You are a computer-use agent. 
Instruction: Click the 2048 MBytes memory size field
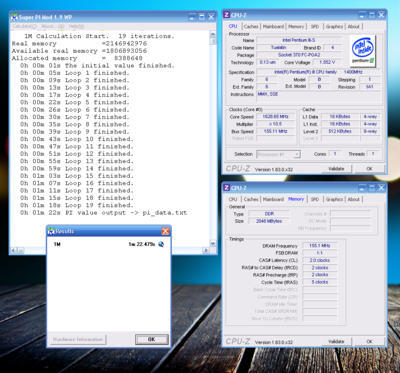(x=269, y=221)
